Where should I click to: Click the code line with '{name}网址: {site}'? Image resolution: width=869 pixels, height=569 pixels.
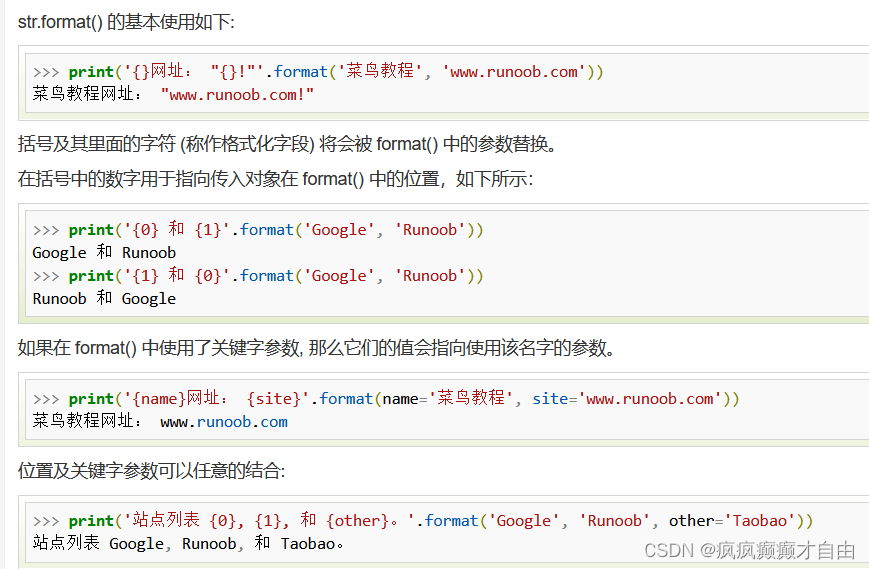click(x=386, y=398)
